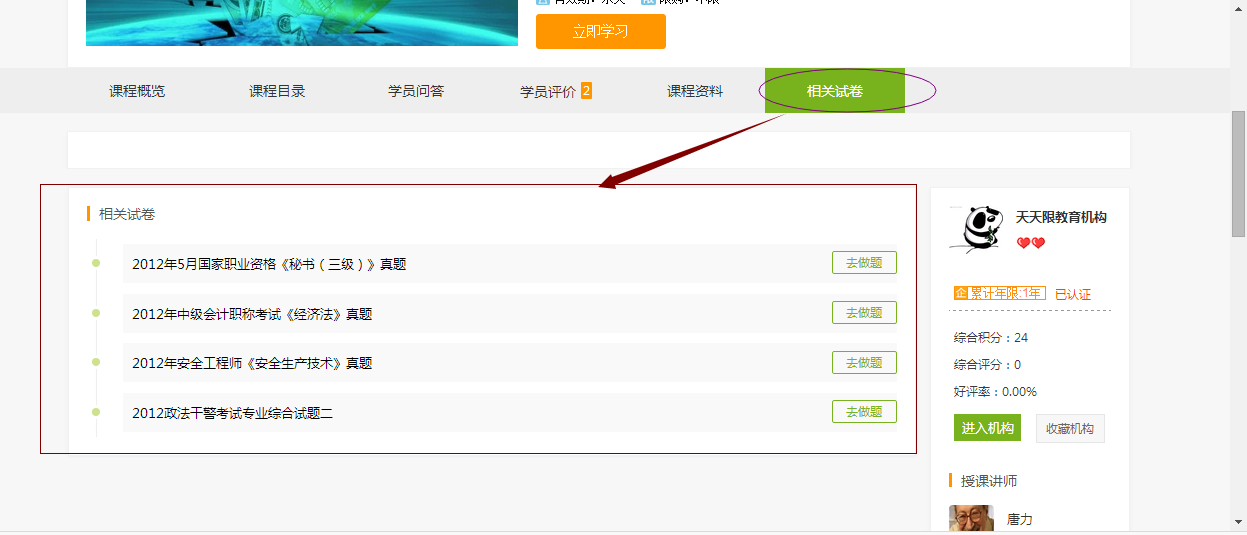The height and width of the screenshot is (535, 1247).
Task: Click the panda logo of the institution
Action: 975,227
